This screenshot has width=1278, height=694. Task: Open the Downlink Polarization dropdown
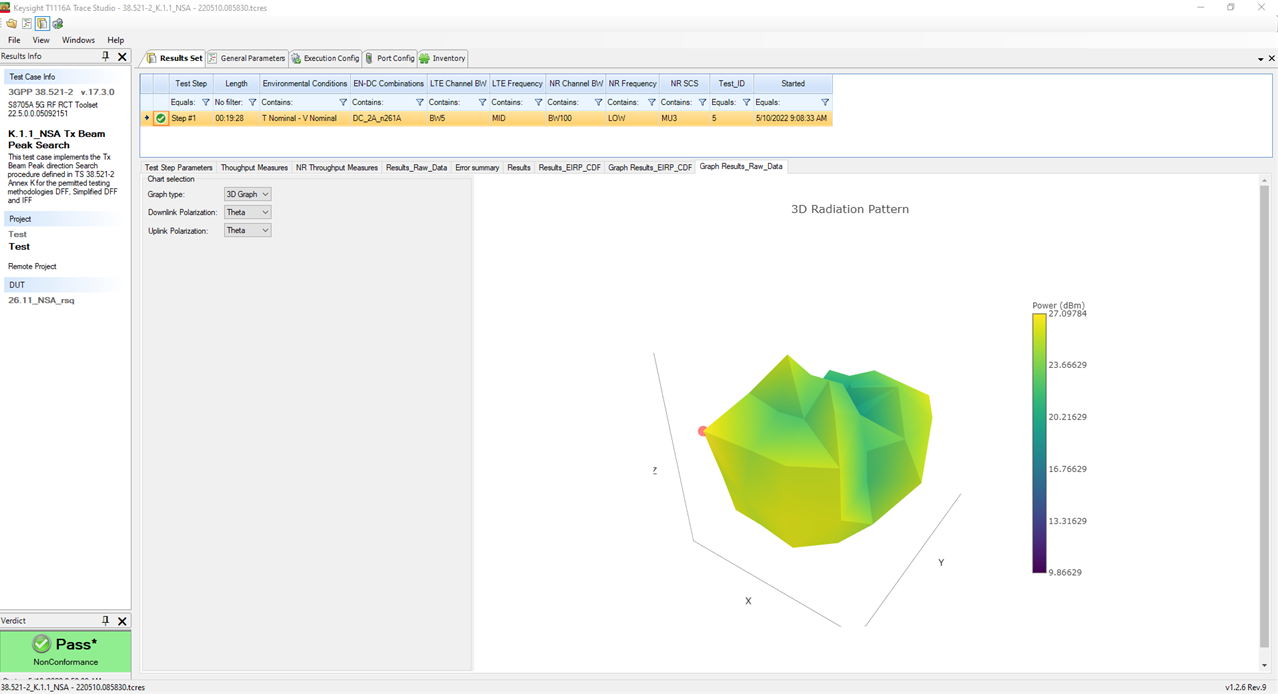click(248, 212)
